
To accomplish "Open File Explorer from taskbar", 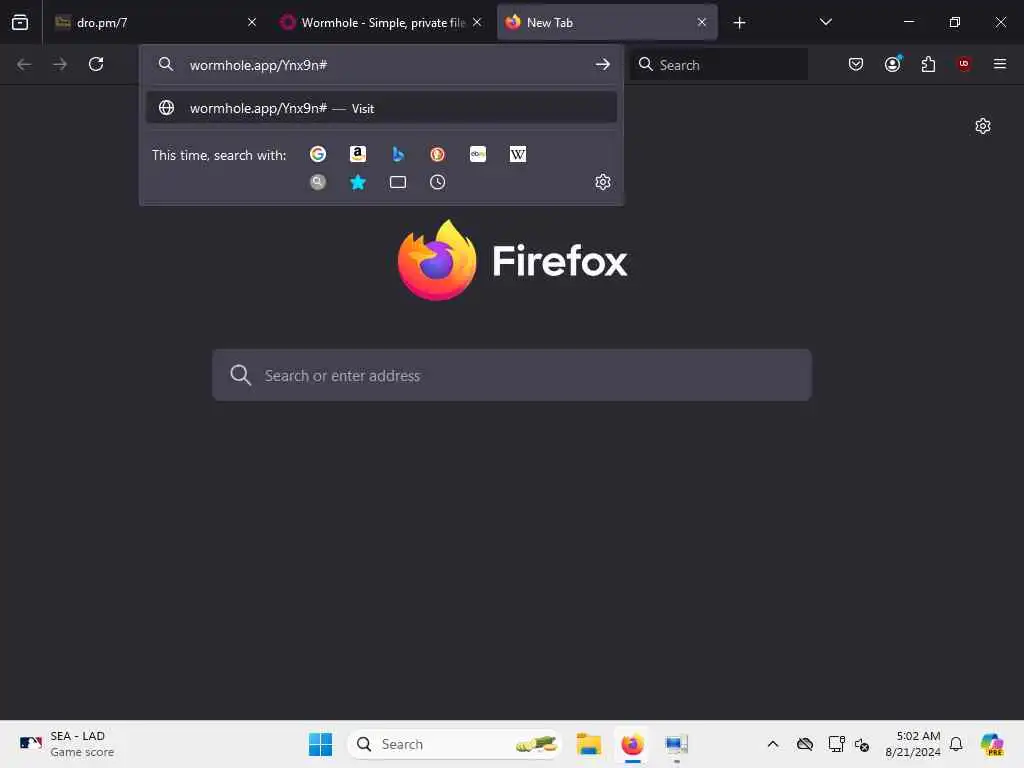I will click(x=588, y=744).
